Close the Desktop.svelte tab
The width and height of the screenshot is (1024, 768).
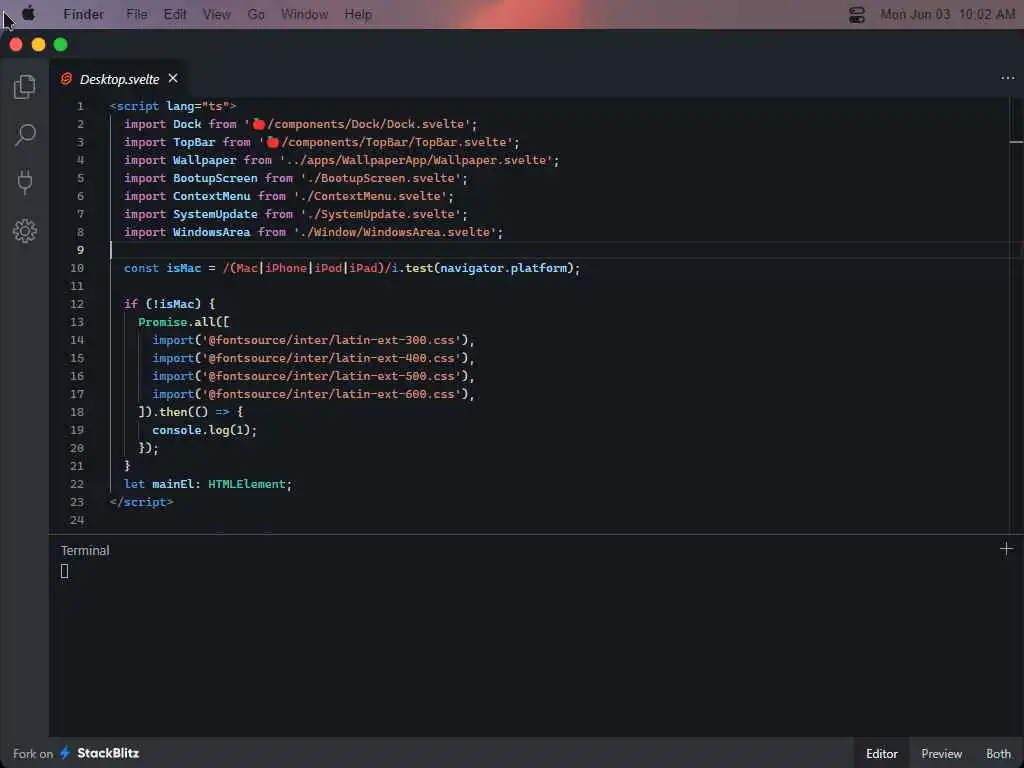172,78
